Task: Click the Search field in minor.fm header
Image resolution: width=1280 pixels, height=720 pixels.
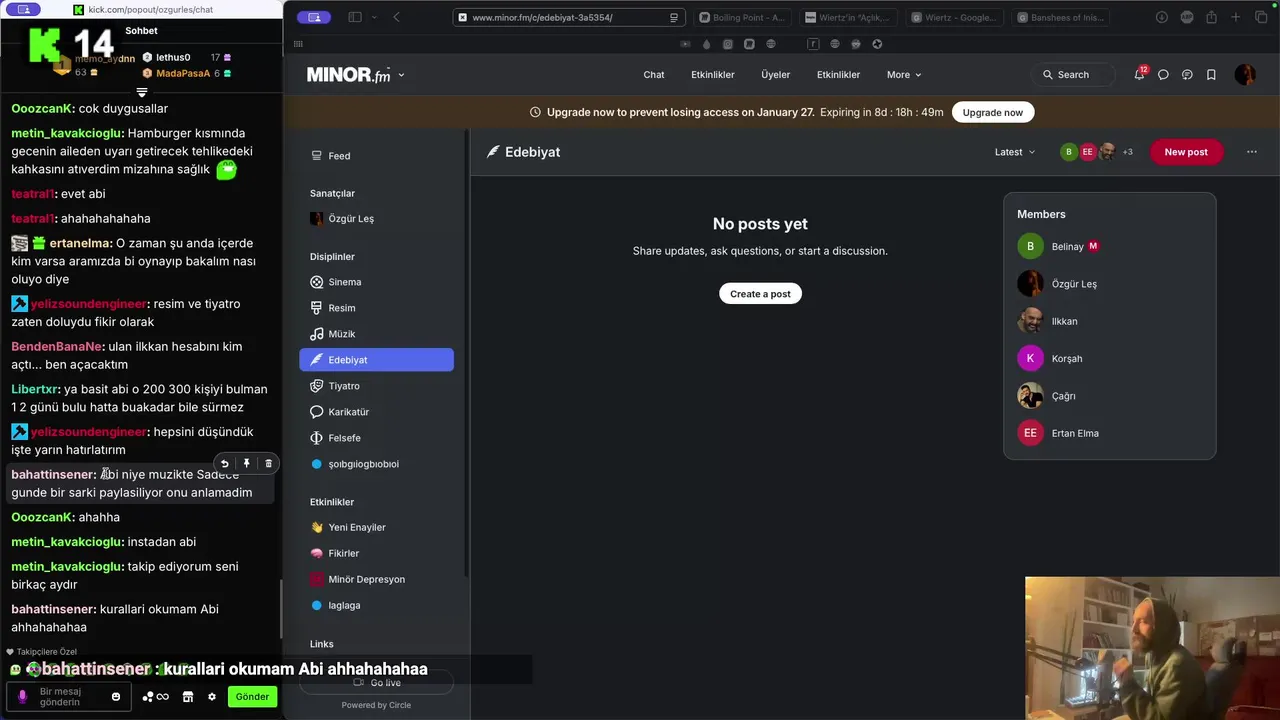Action: click(1072, 75)
